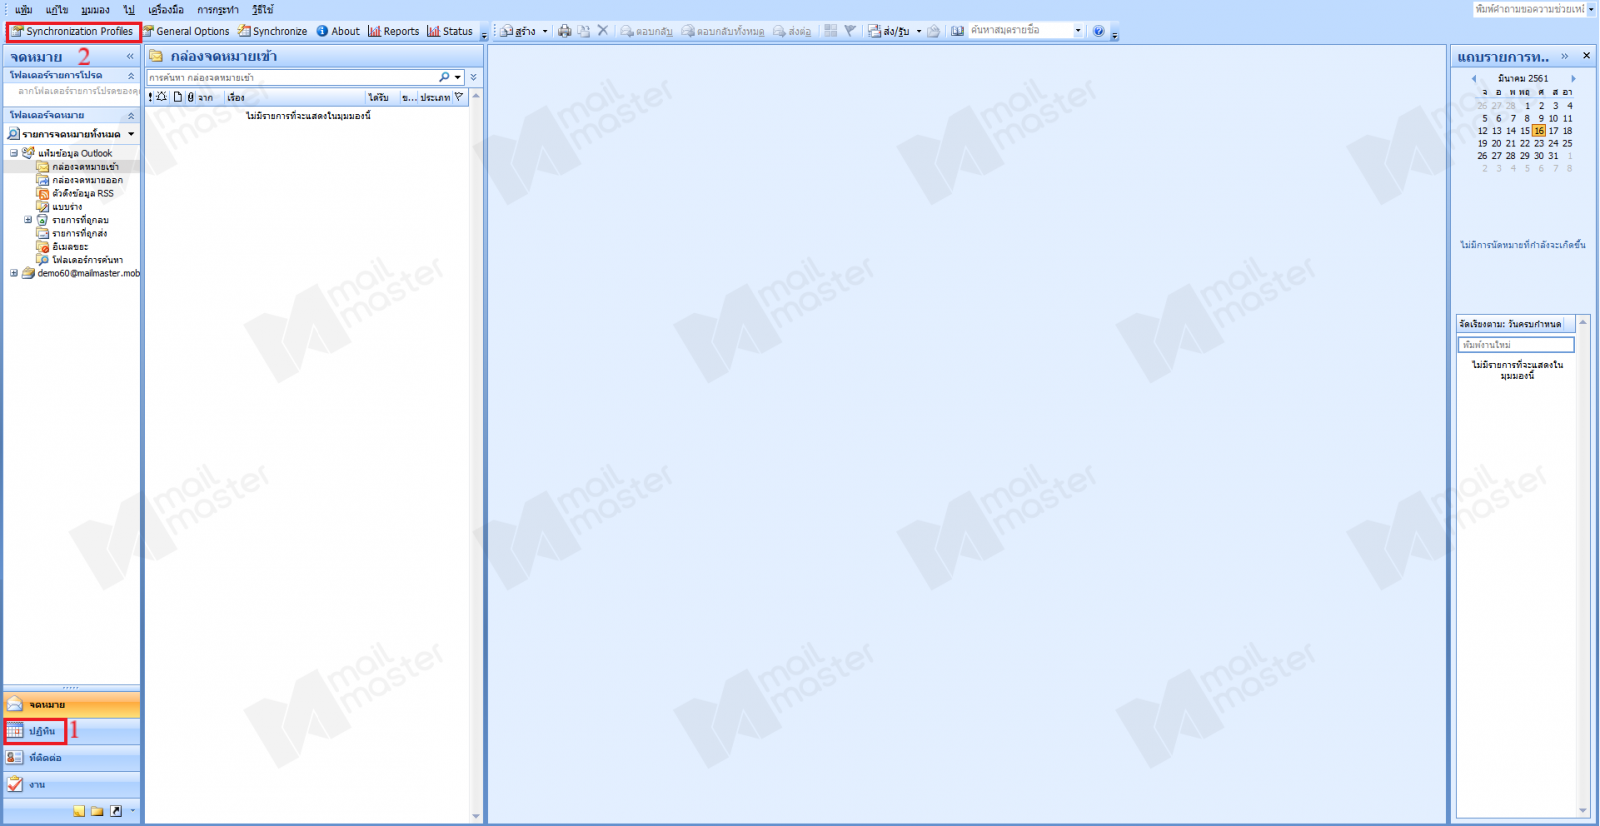Screen dimensions: 1600x826
Task: Collapse the navigation pane with chevron
Action: pyautogui.click(x=130, y=56)
